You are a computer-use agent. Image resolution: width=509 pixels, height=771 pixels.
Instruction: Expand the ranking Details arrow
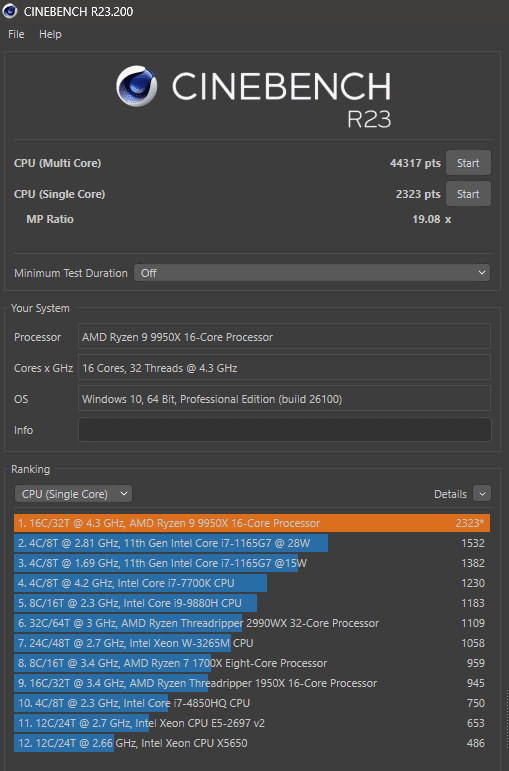coord(481,494)
